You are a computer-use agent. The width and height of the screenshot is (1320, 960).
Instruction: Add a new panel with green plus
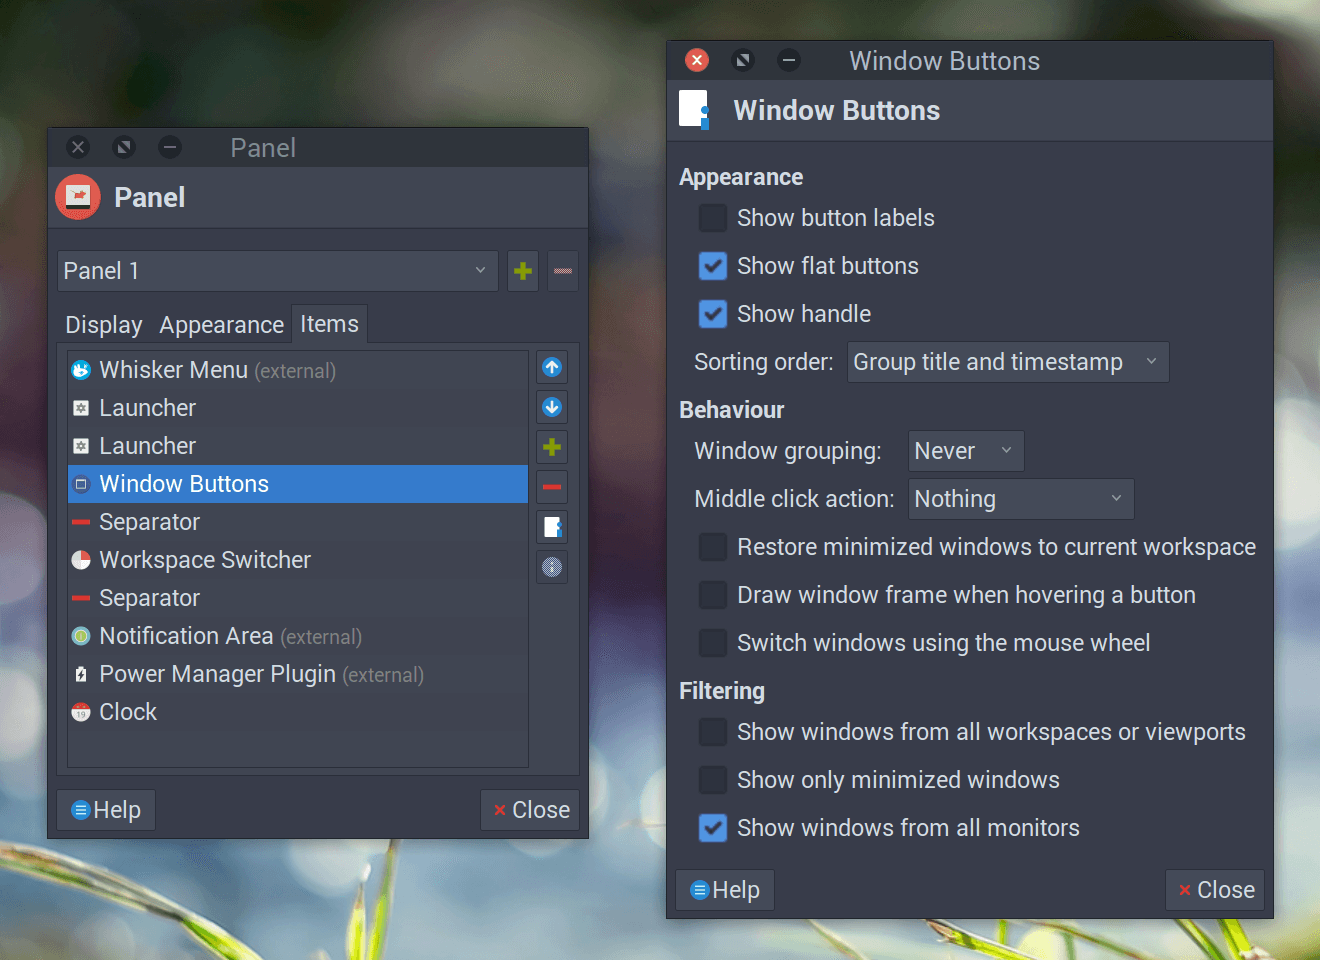(523, 271)
